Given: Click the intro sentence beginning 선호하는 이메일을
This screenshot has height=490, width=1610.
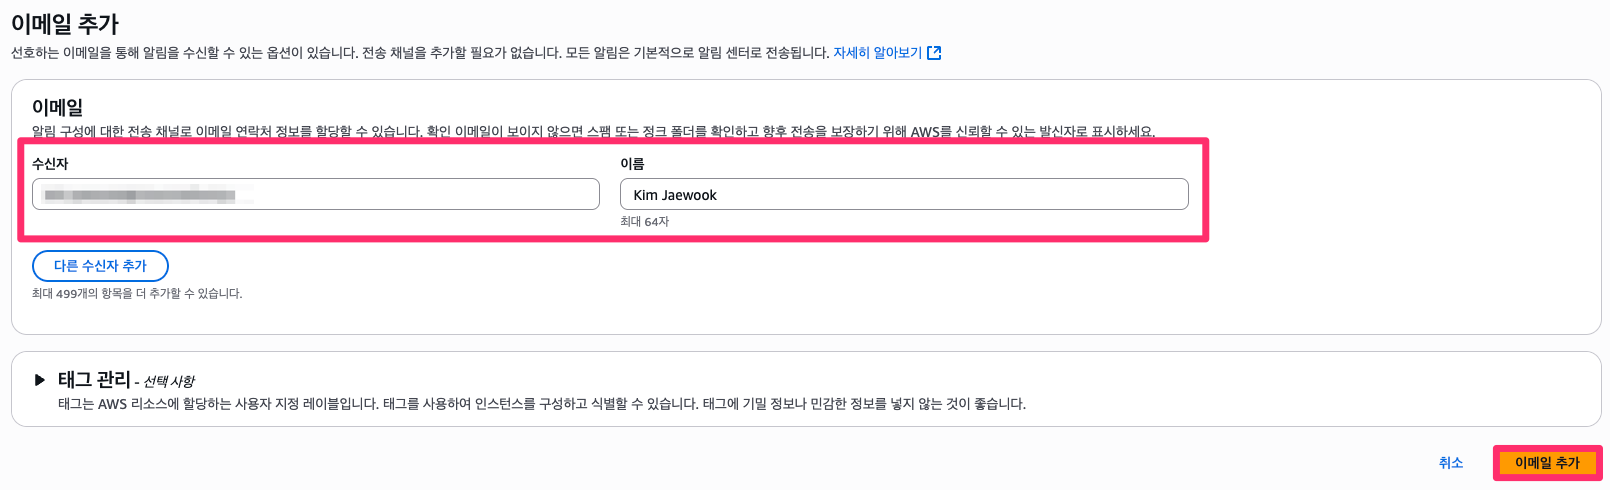Looking at the screenshot, I should (x=420, y=53).
